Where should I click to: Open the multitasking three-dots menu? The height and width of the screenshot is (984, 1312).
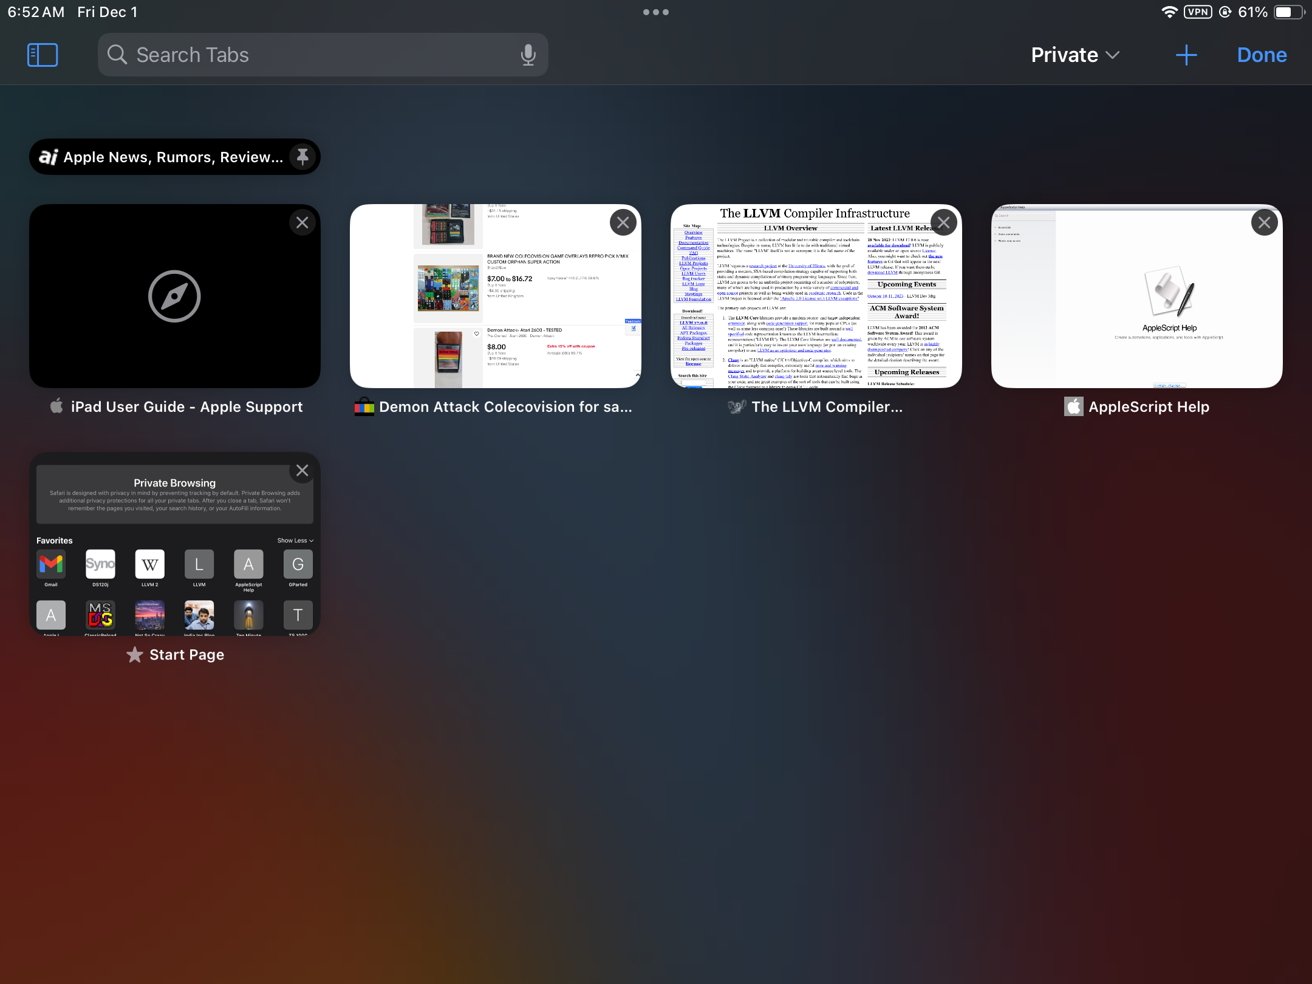[x=656, y=12]
